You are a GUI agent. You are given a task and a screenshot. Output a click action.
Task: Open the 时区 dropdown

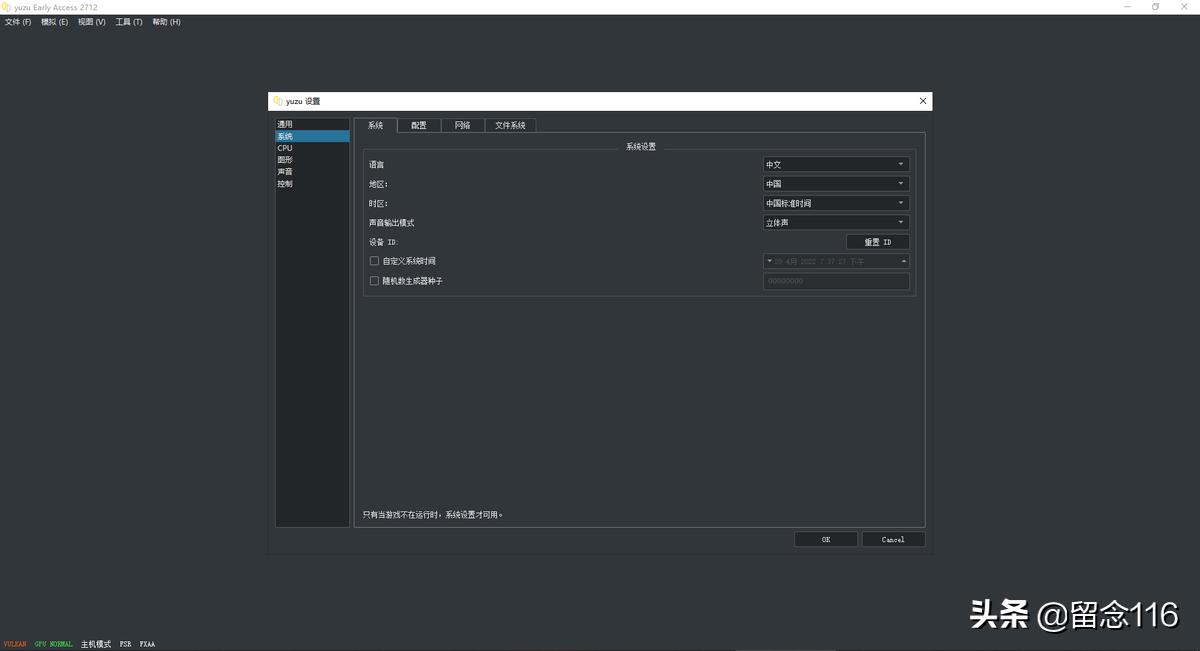(x=835, y=203)
